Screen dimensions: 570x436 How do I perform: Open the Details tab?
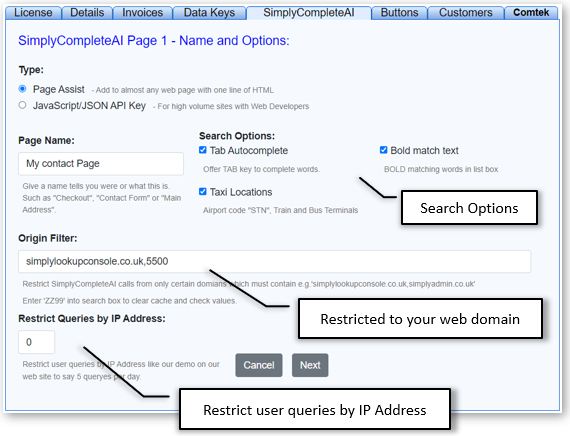[x=87, y=13]
